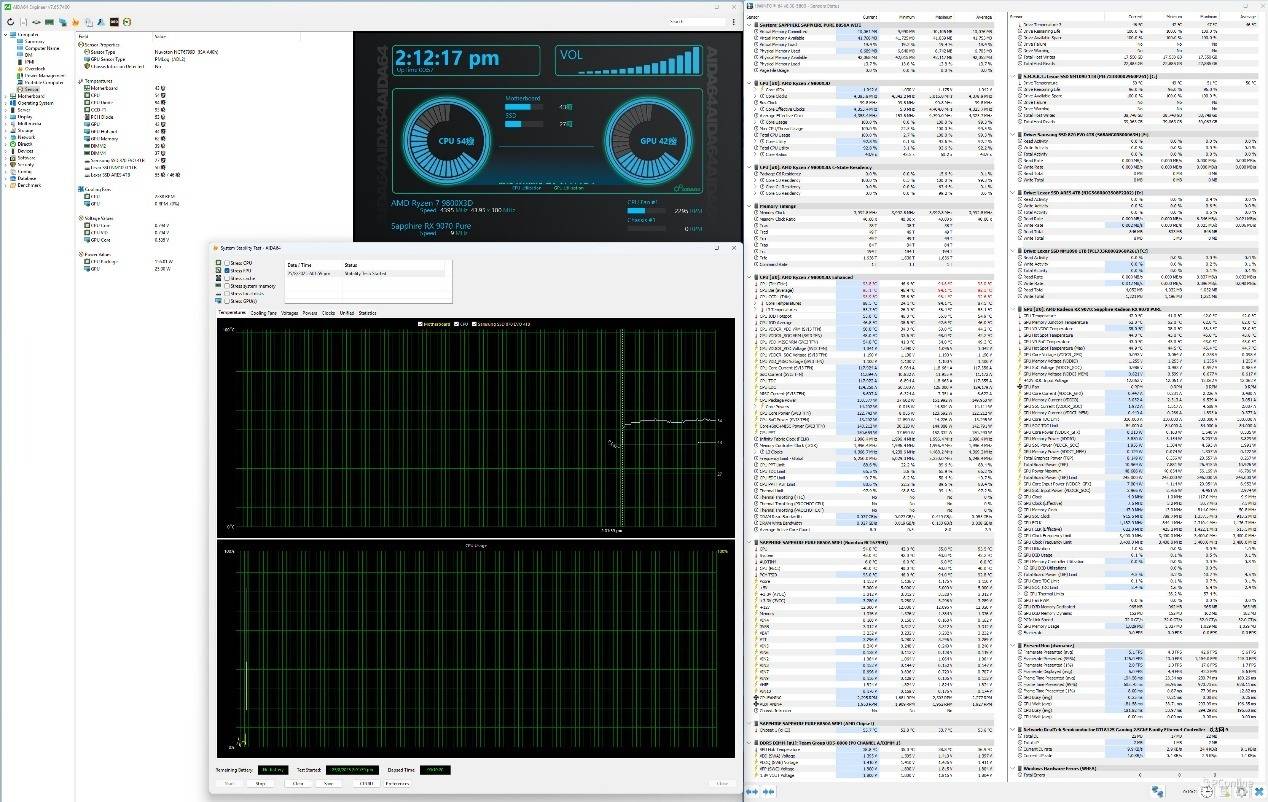The height and width of the screenshot is (802, 1268).
Task: Switch to the Cooling Fans tab
Action: point(264,313)
